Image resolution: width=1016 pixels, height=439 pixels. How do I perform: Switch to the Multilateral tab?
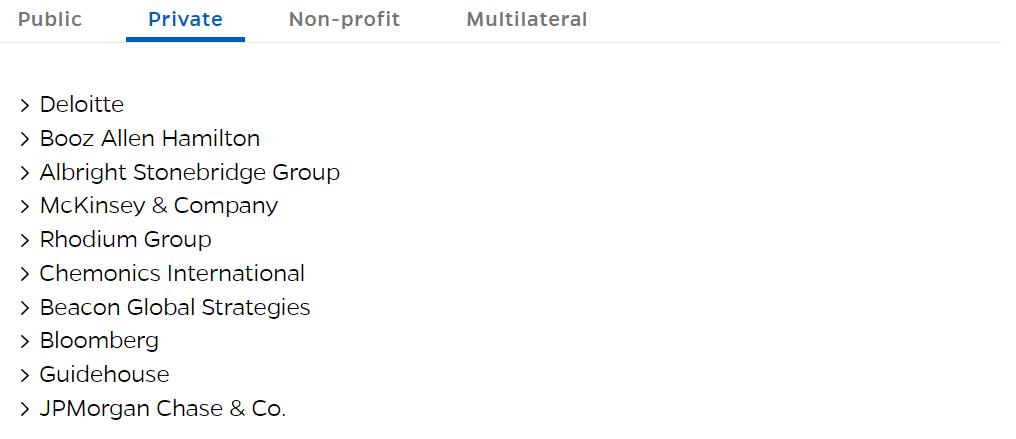527,20
